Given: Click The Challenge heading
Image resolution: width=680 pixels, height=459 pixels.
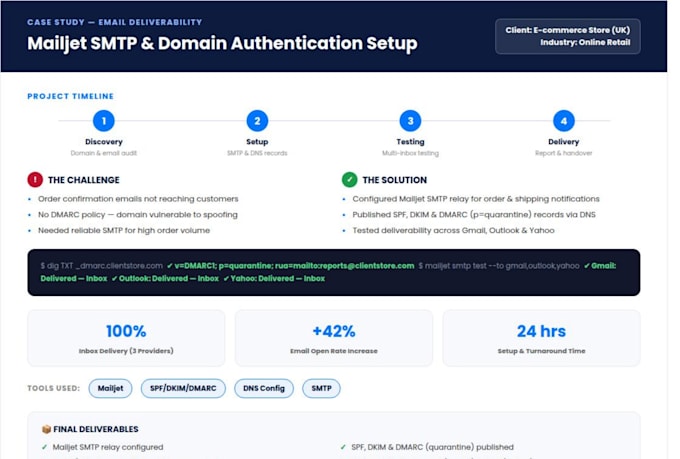Looking at the screenshot, I should coord(84,180).
